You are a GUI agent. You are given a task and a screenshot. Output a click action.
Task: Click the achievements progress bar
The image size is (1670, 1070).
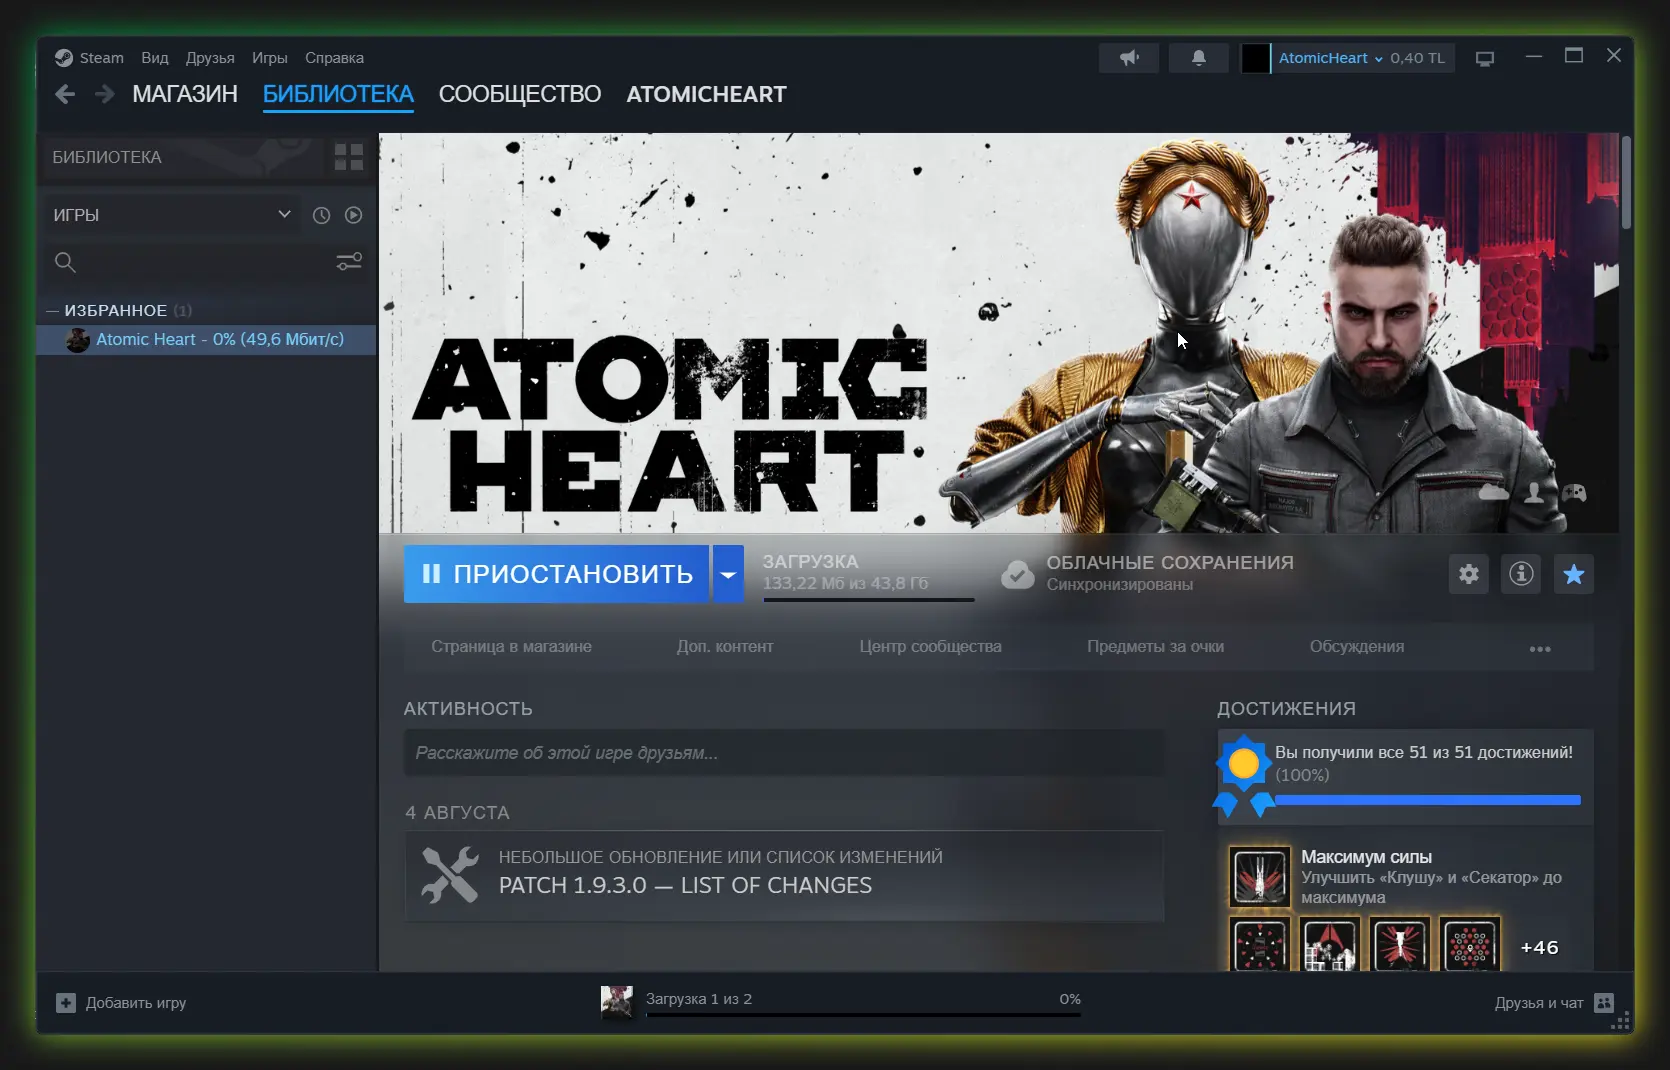click(x=1428, y=800)
